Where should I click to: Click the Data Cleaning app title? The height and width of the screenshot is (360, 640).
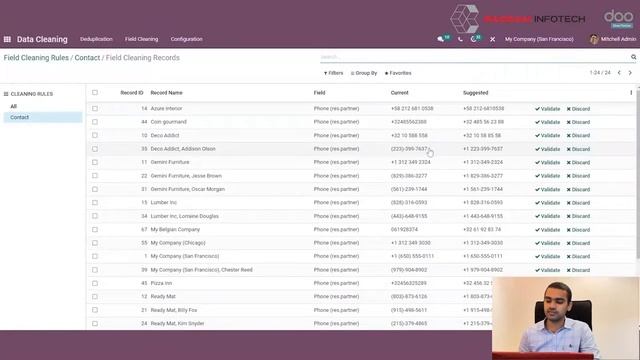click(x=42, y=39)
